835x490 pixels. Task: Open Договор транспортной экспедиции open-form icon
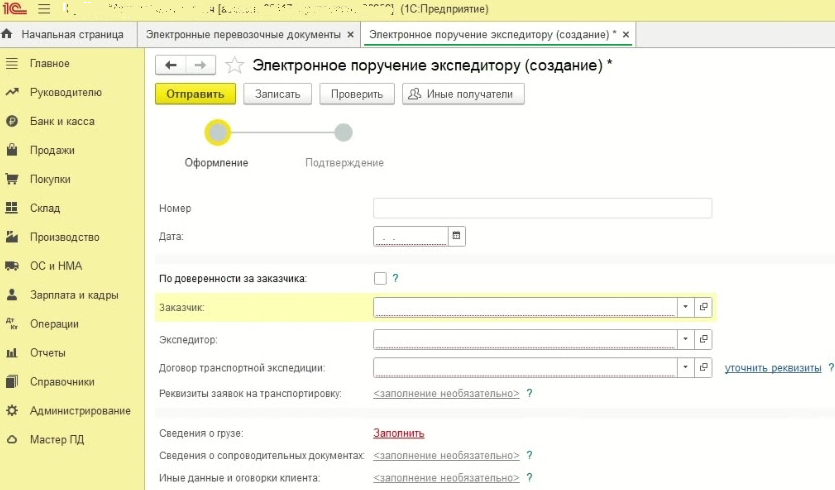(x=703, y=367)
